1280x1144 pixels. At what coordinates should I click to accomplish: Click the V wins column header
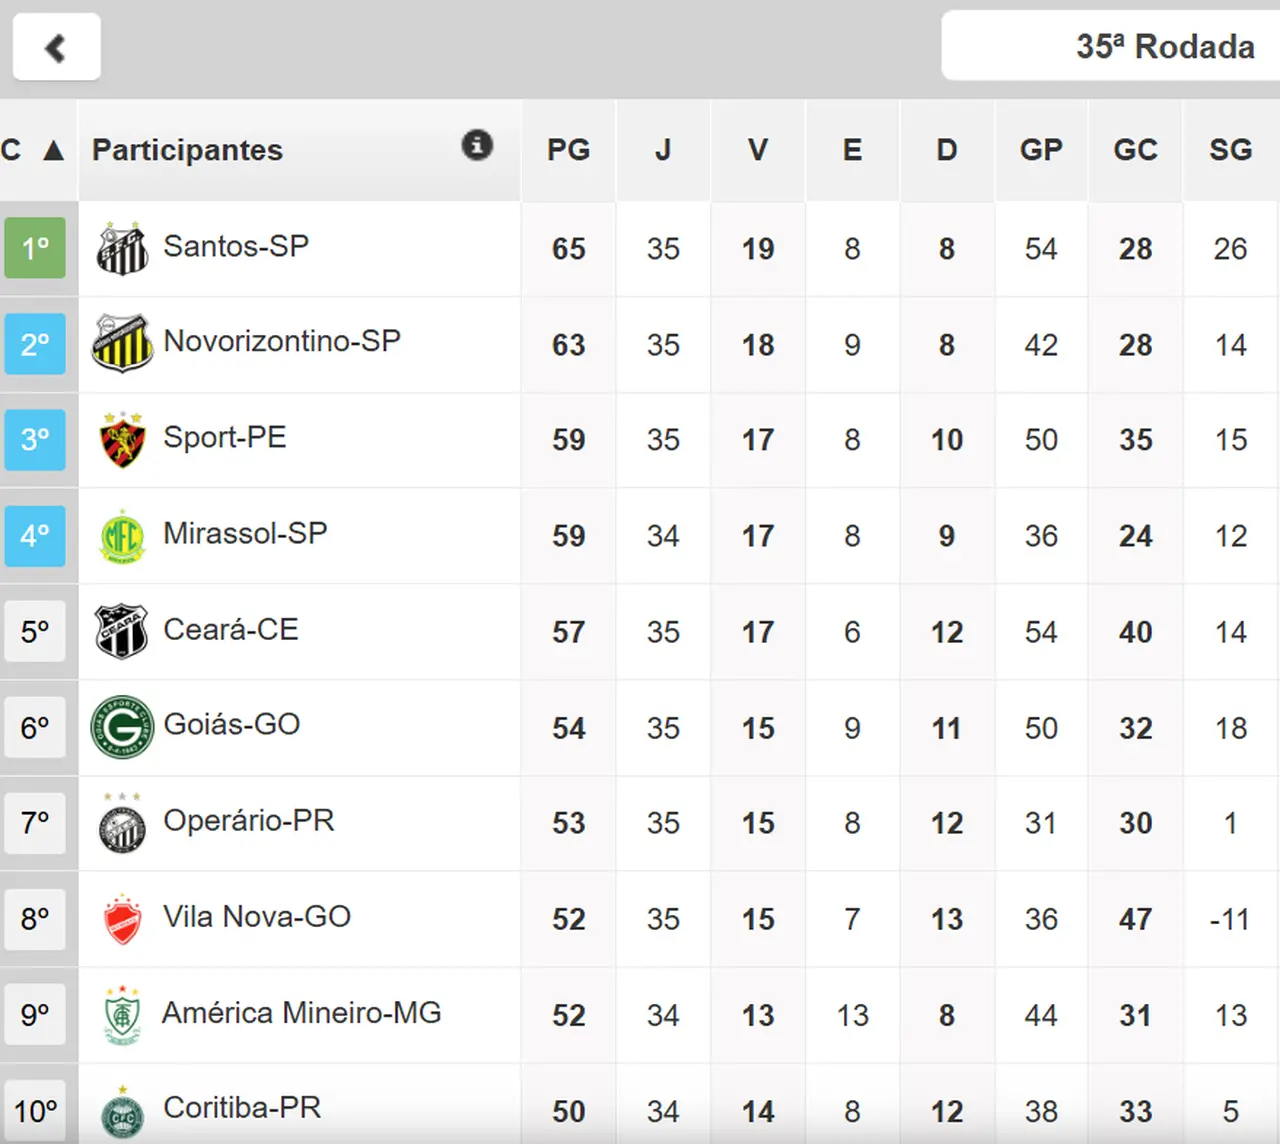[x=757, y=150]
